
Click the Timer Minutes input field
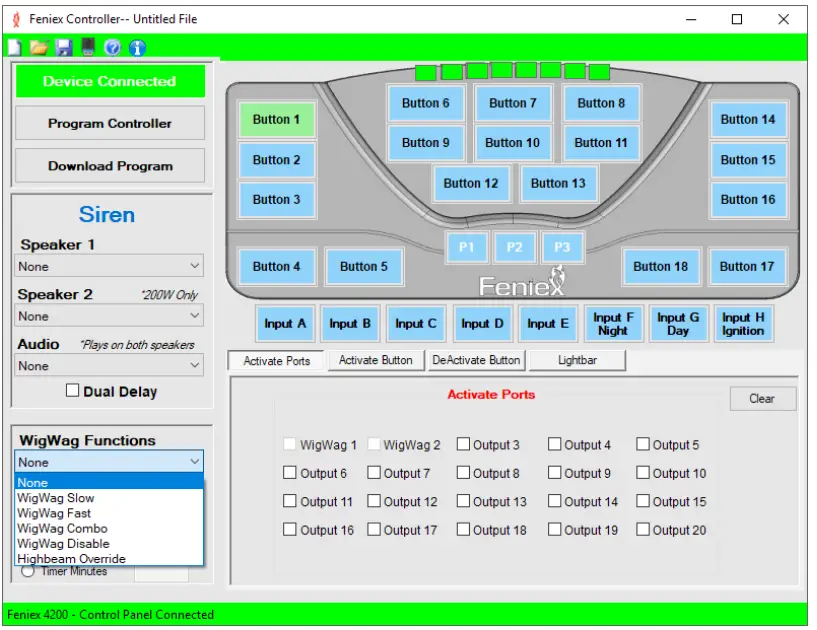tap(162, 574)
